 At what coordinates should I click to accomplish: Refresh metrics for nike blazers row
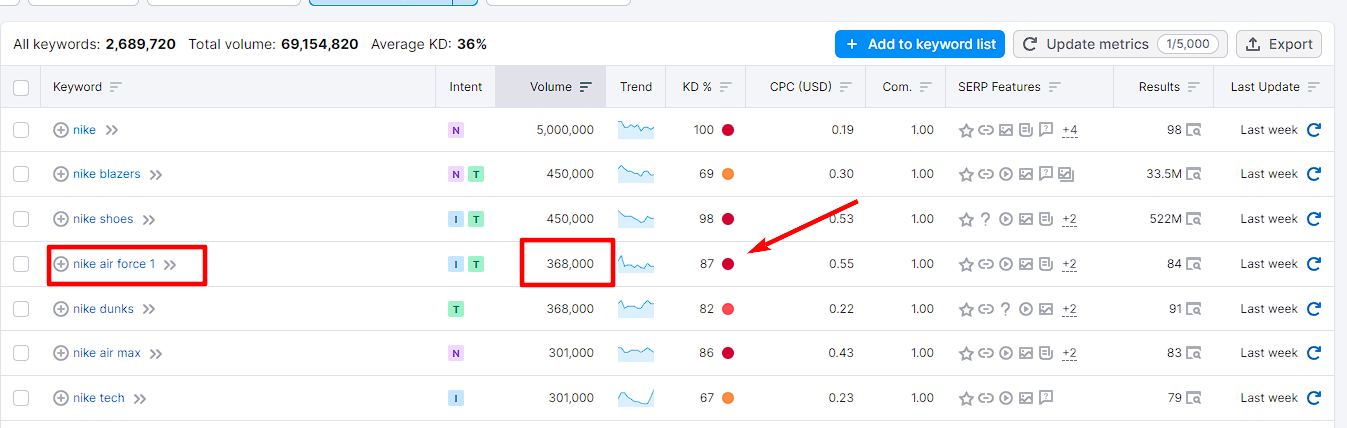tap(1314, 174)
